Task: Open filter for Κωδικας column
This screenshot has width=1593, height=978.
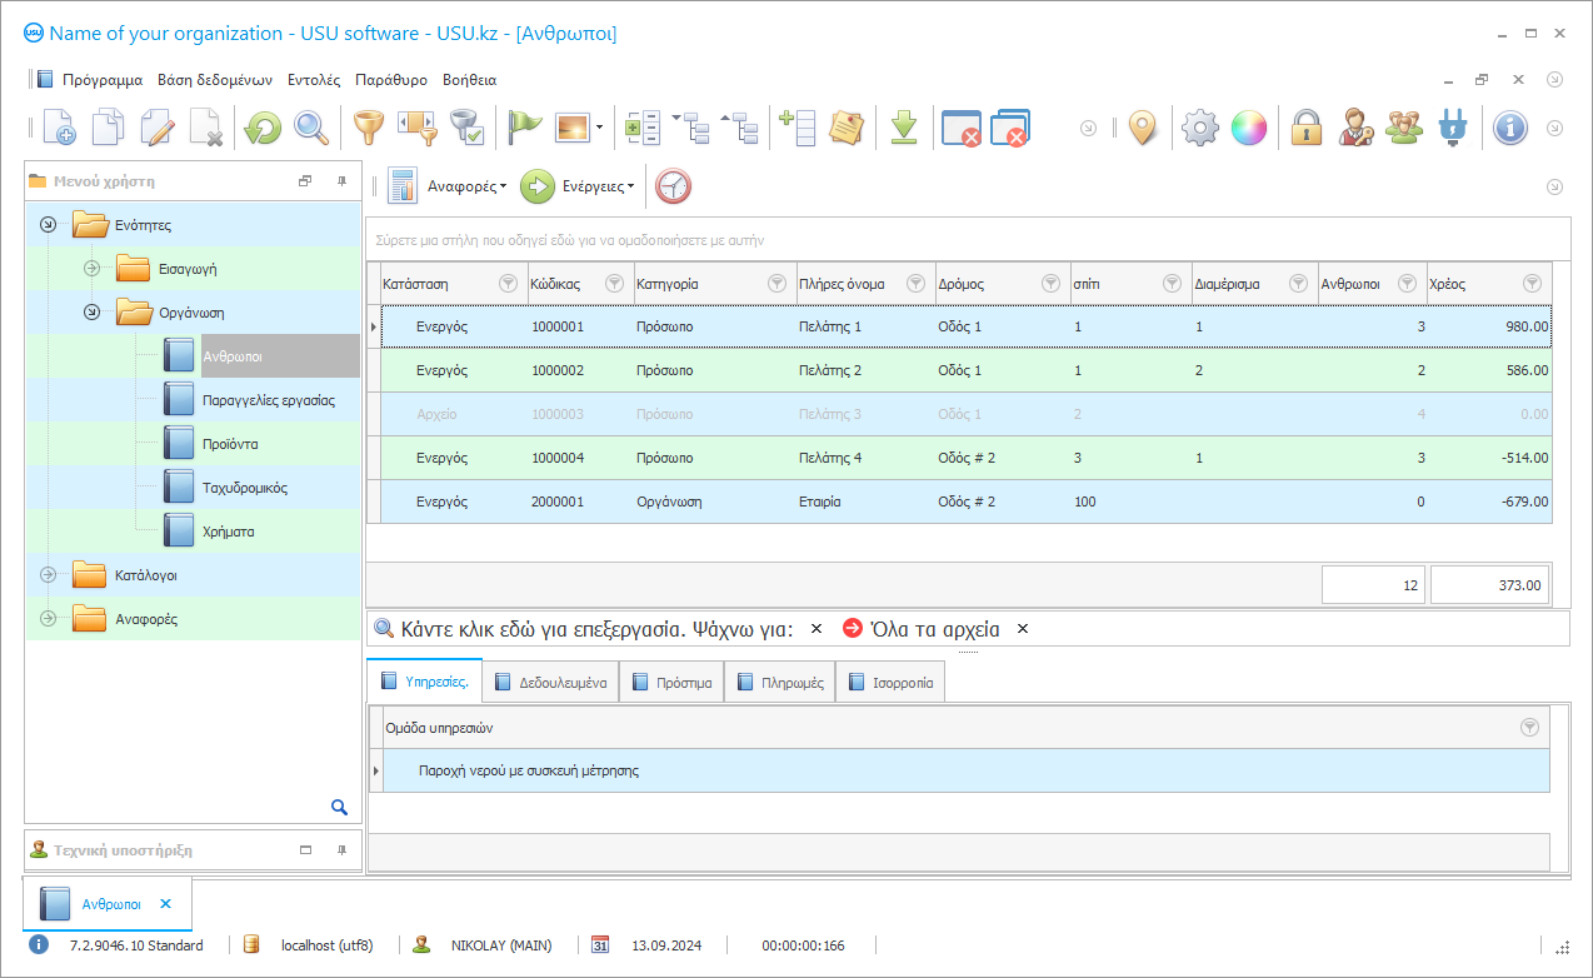Action: 614,284
